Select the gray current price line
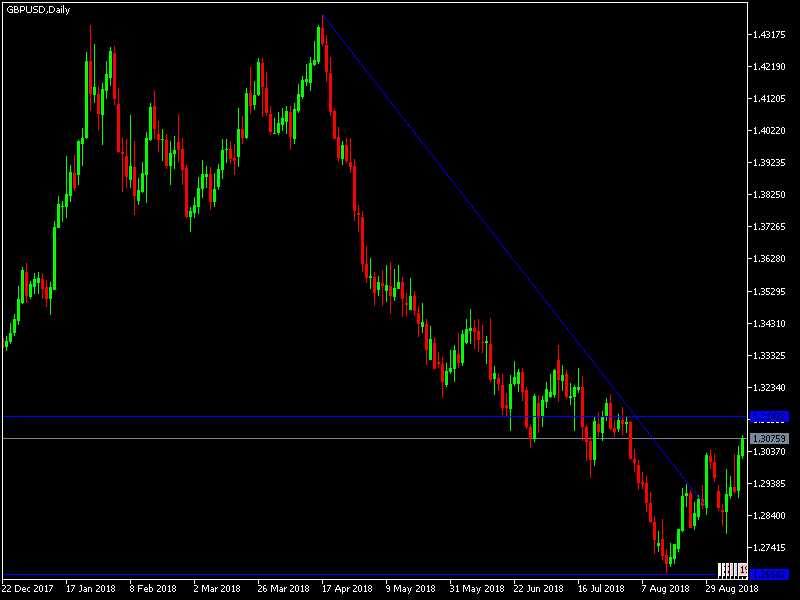Screen dimensions: 800x600 pyautogui.click(x=375, y=438)
